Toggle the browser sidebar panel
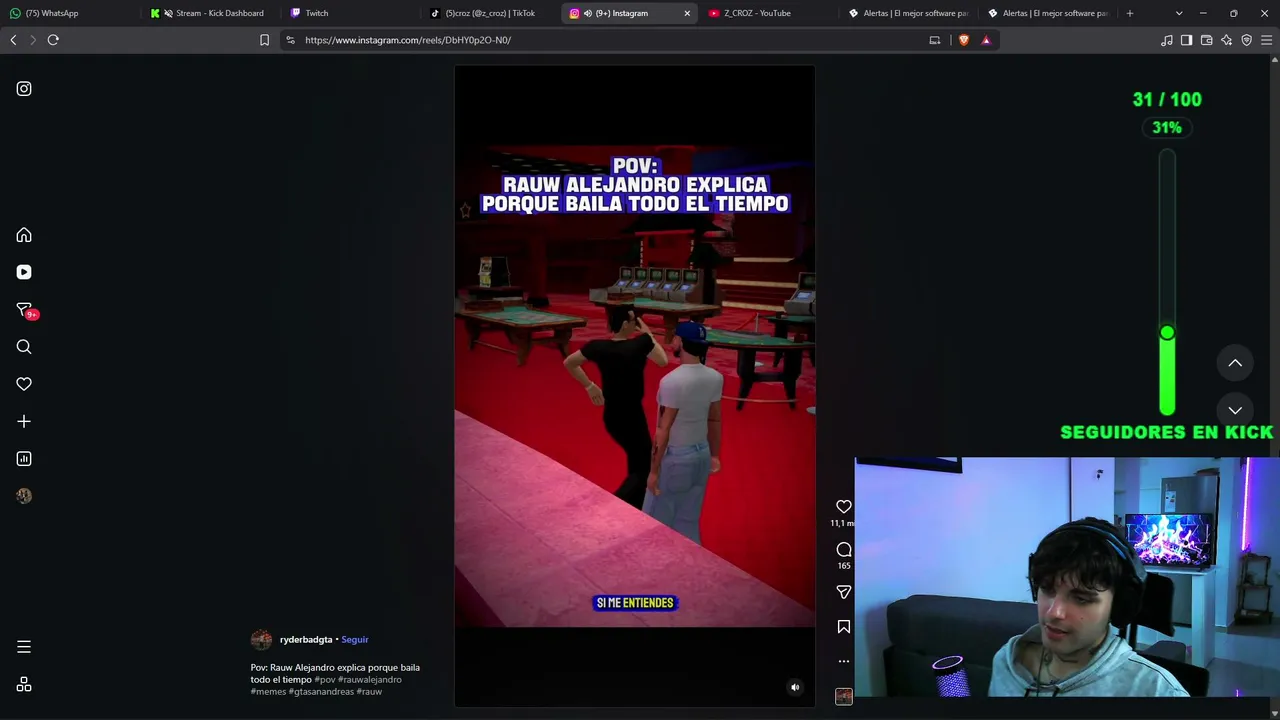This screenshot has width=1280, height=720. click(1187, 40)
